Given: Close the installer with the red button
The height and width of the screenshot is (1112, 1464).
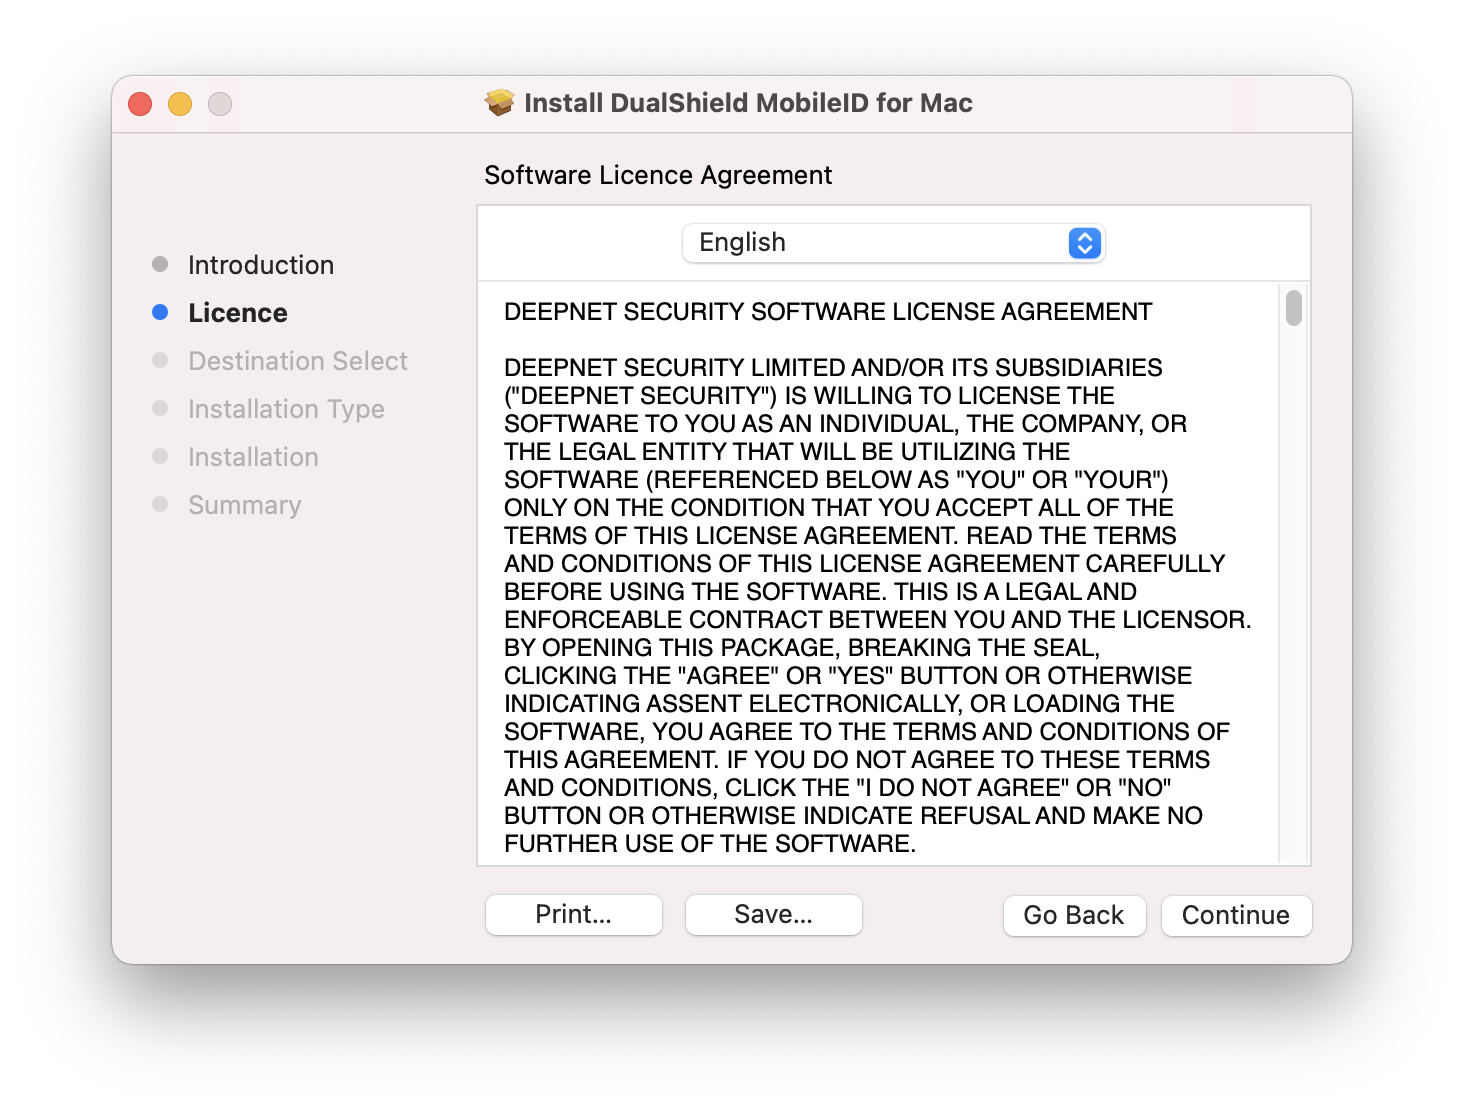Looking at the screenshot, I should coord(140,104).
